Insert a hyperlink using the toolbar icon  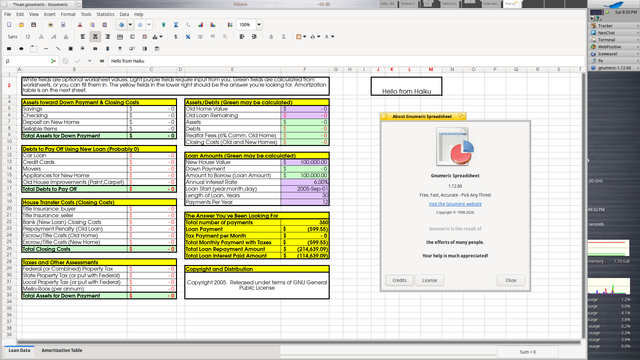tap(164, 25)
